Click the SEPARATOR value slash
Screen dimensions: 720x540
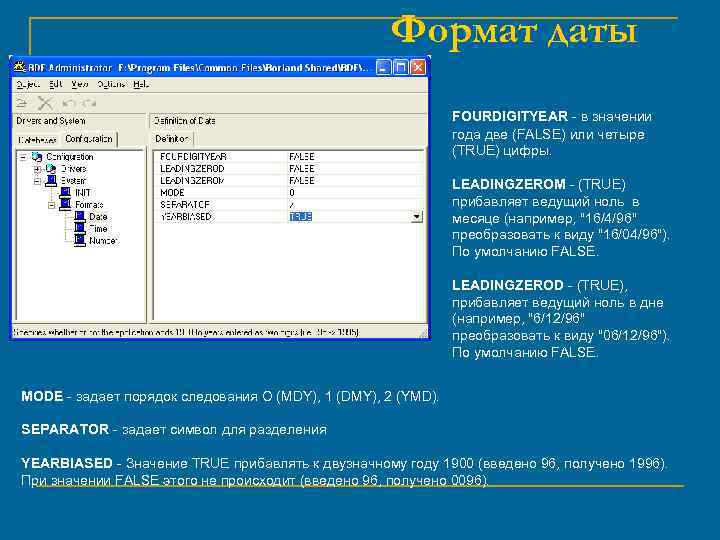click(292, 204)
